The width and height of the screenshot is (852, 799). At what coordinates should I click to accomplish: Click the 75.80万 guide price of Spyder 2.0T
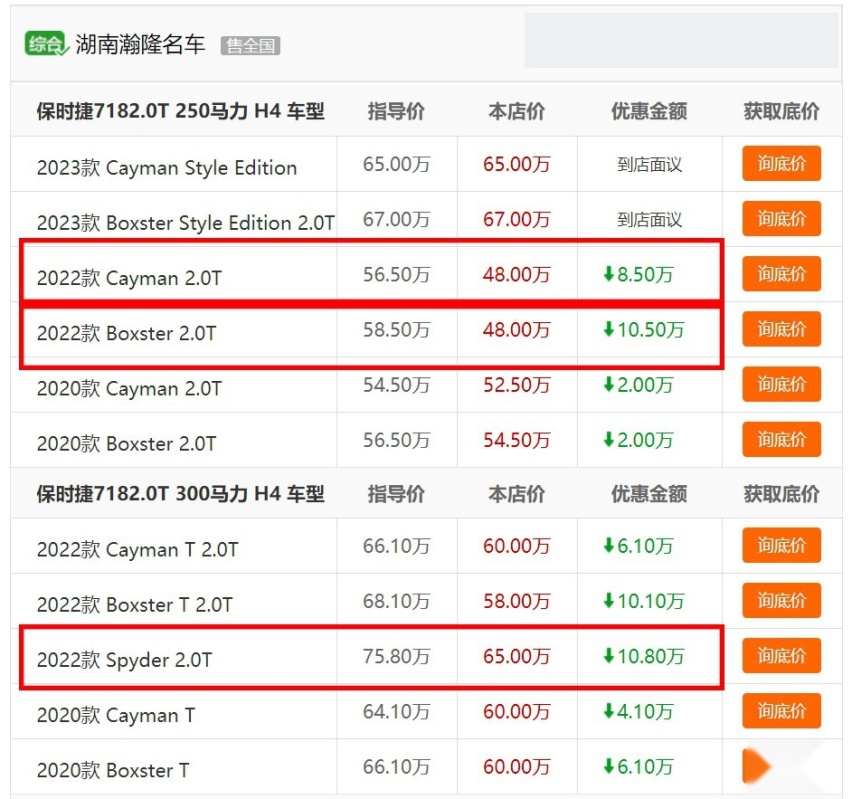[397, 657]
